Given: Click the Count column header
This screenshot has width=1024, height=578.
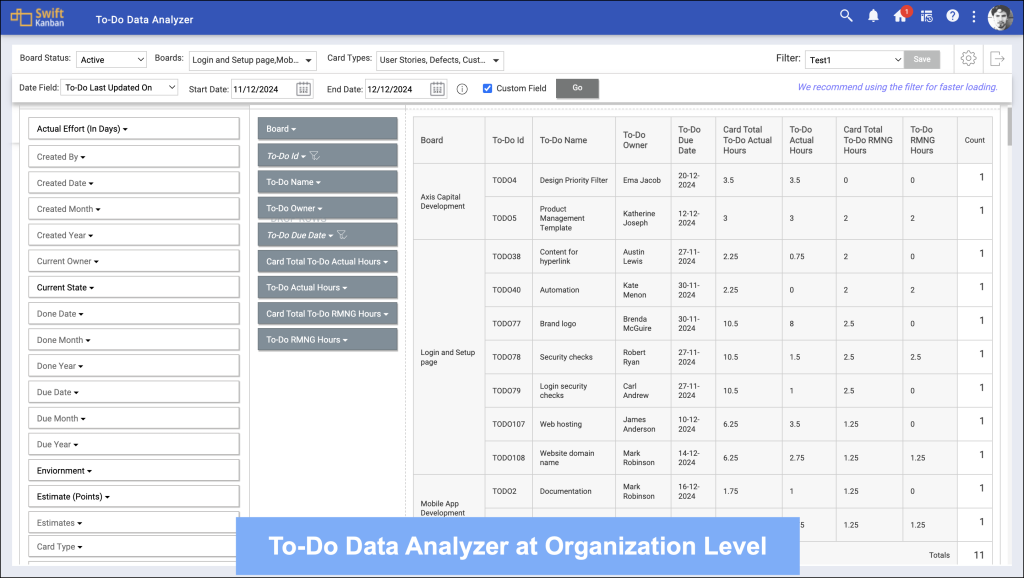Looking at the screenshot, I should [974, 140].
